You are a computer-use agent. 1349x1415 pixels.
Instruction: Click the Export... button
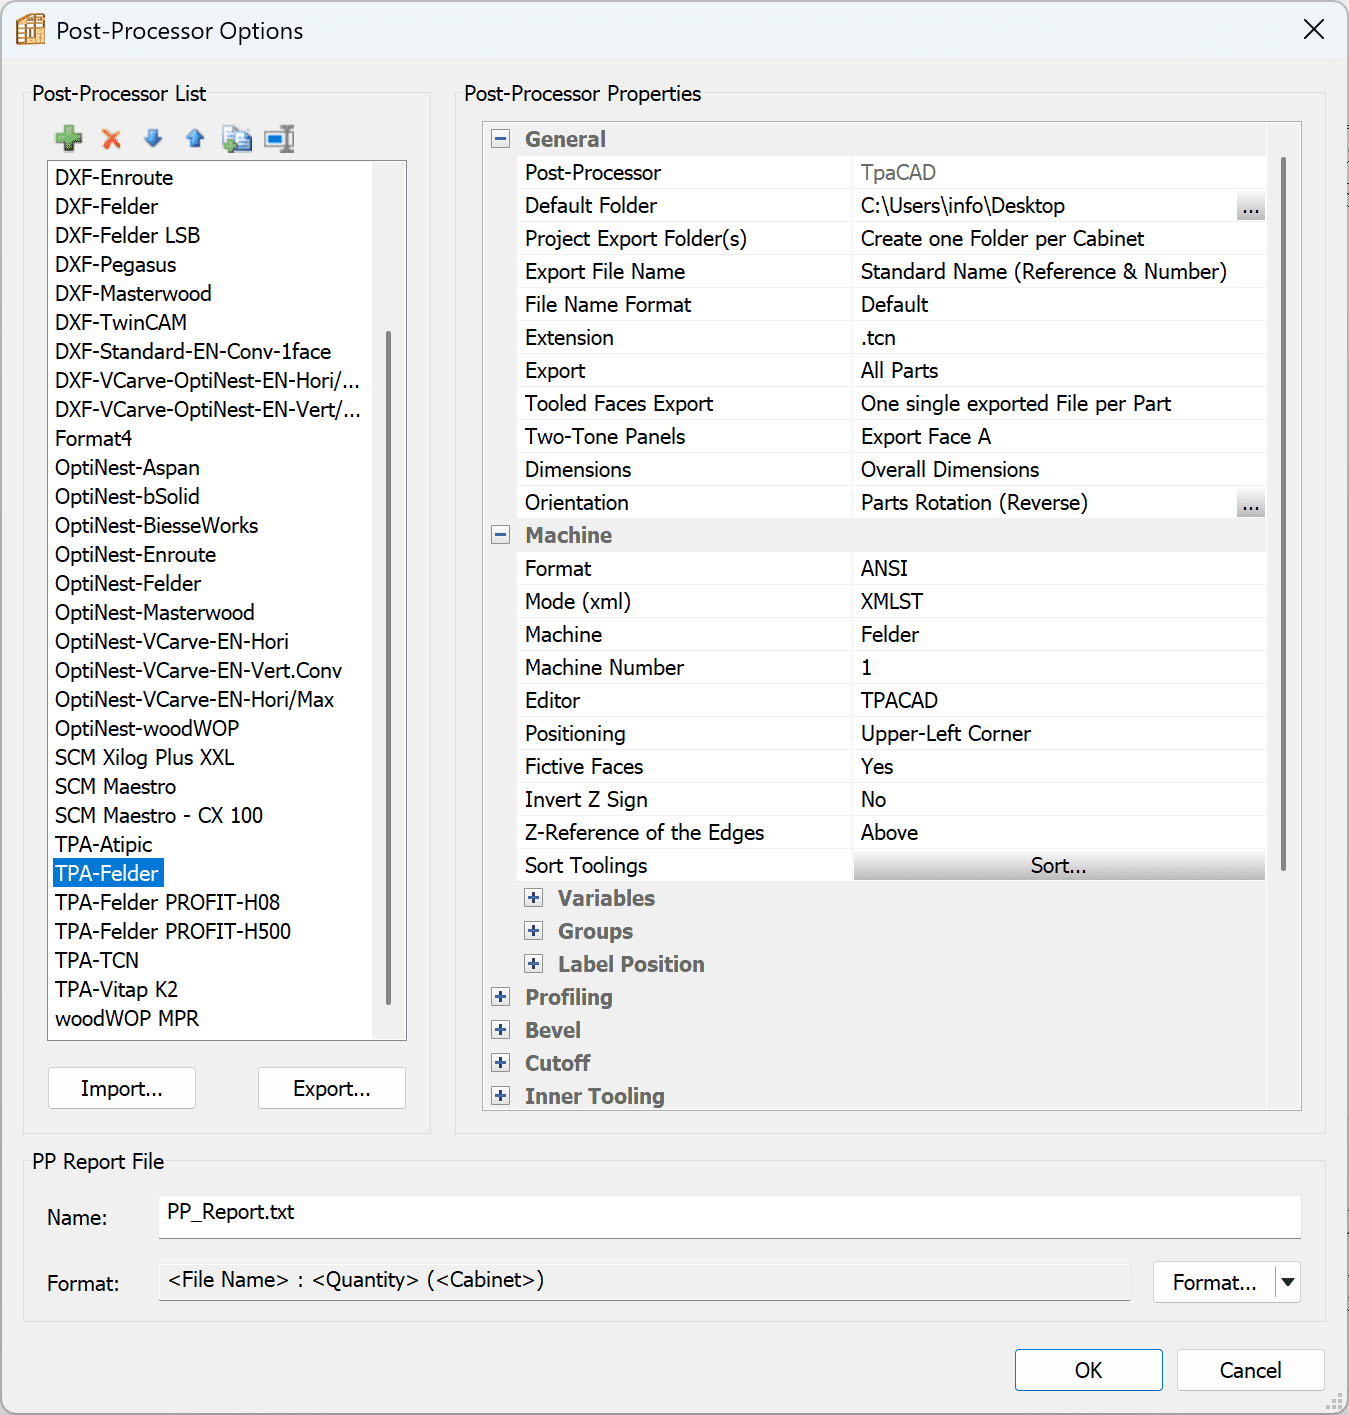[331, 1088]
